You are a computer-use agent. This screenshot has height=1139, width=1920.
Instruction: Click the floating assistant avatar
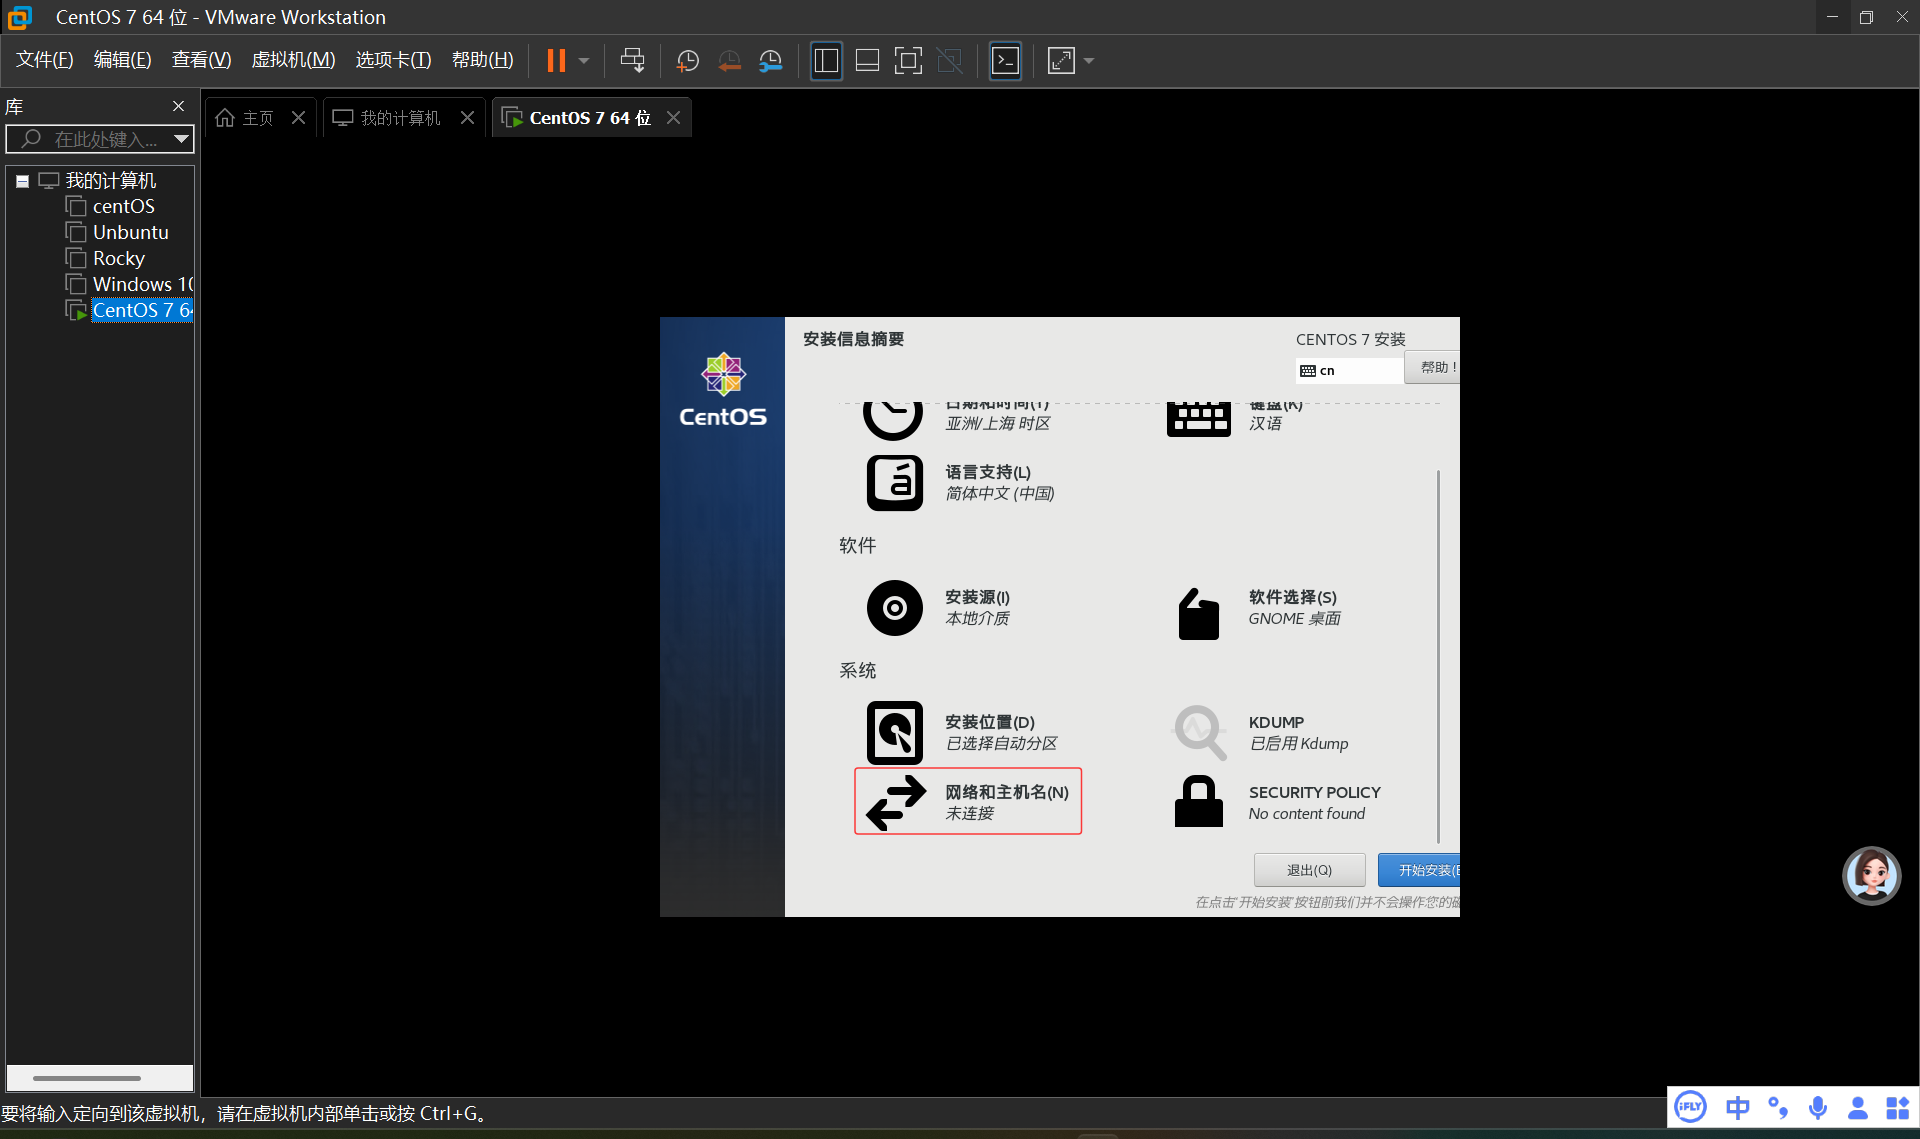pyautogui.click(x=1871, y=875)
